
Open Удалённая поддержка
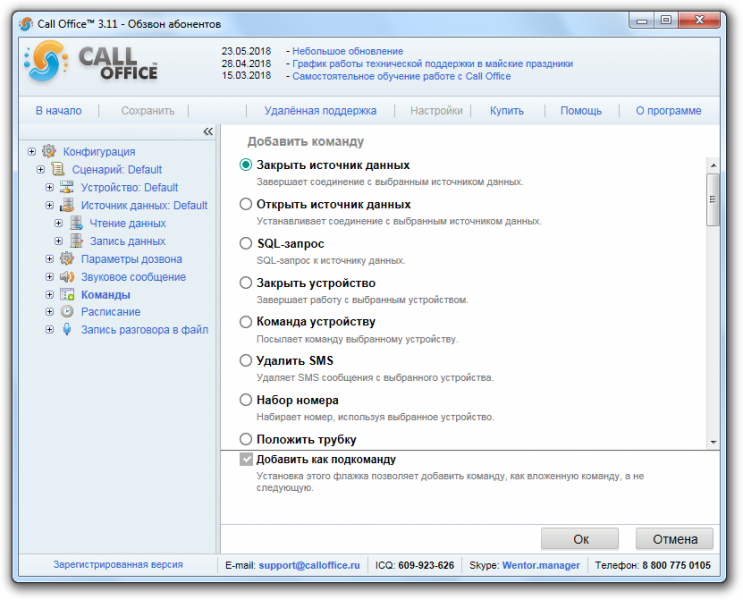(x=320, y=110)
